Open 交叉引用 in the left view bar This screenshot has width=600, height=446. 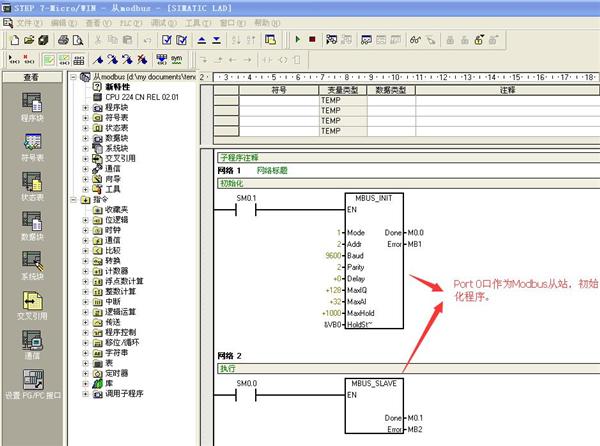(32, 305)
